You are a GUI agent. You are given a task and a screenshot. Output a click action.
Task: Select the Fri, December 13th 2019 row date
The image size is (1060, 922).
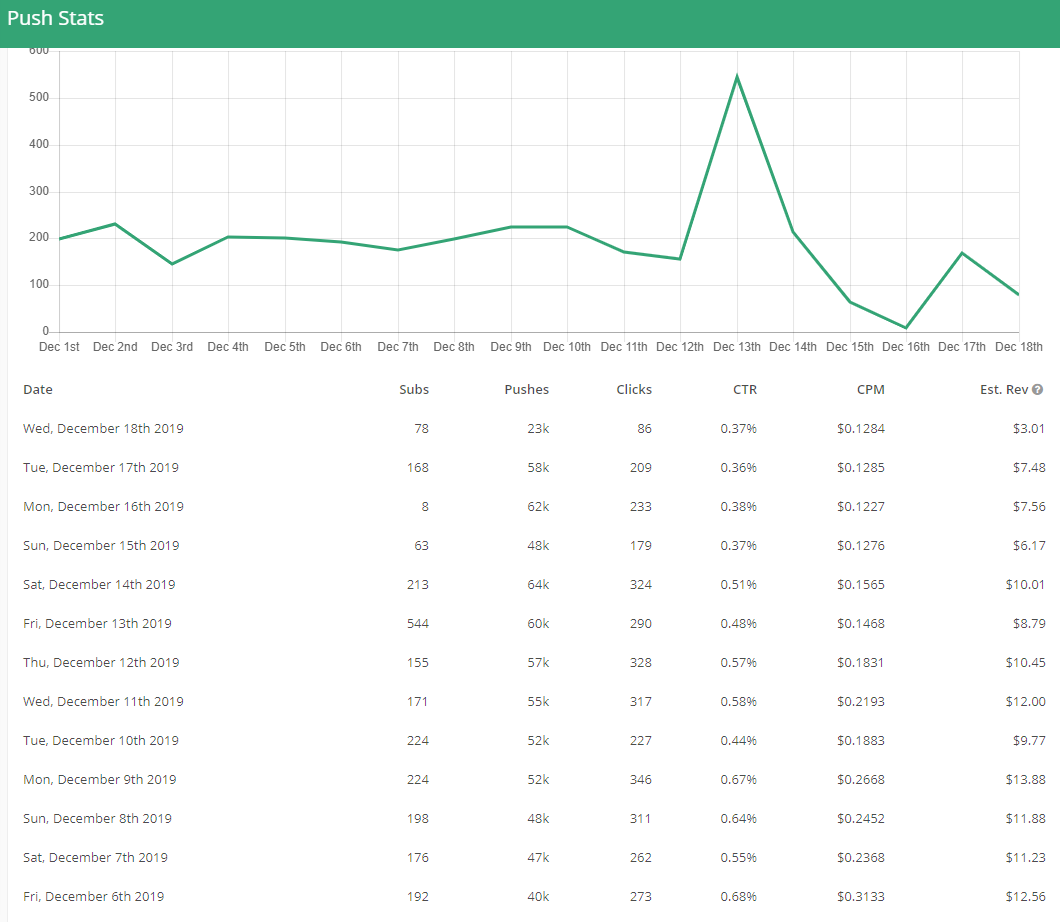click(97, 624)
